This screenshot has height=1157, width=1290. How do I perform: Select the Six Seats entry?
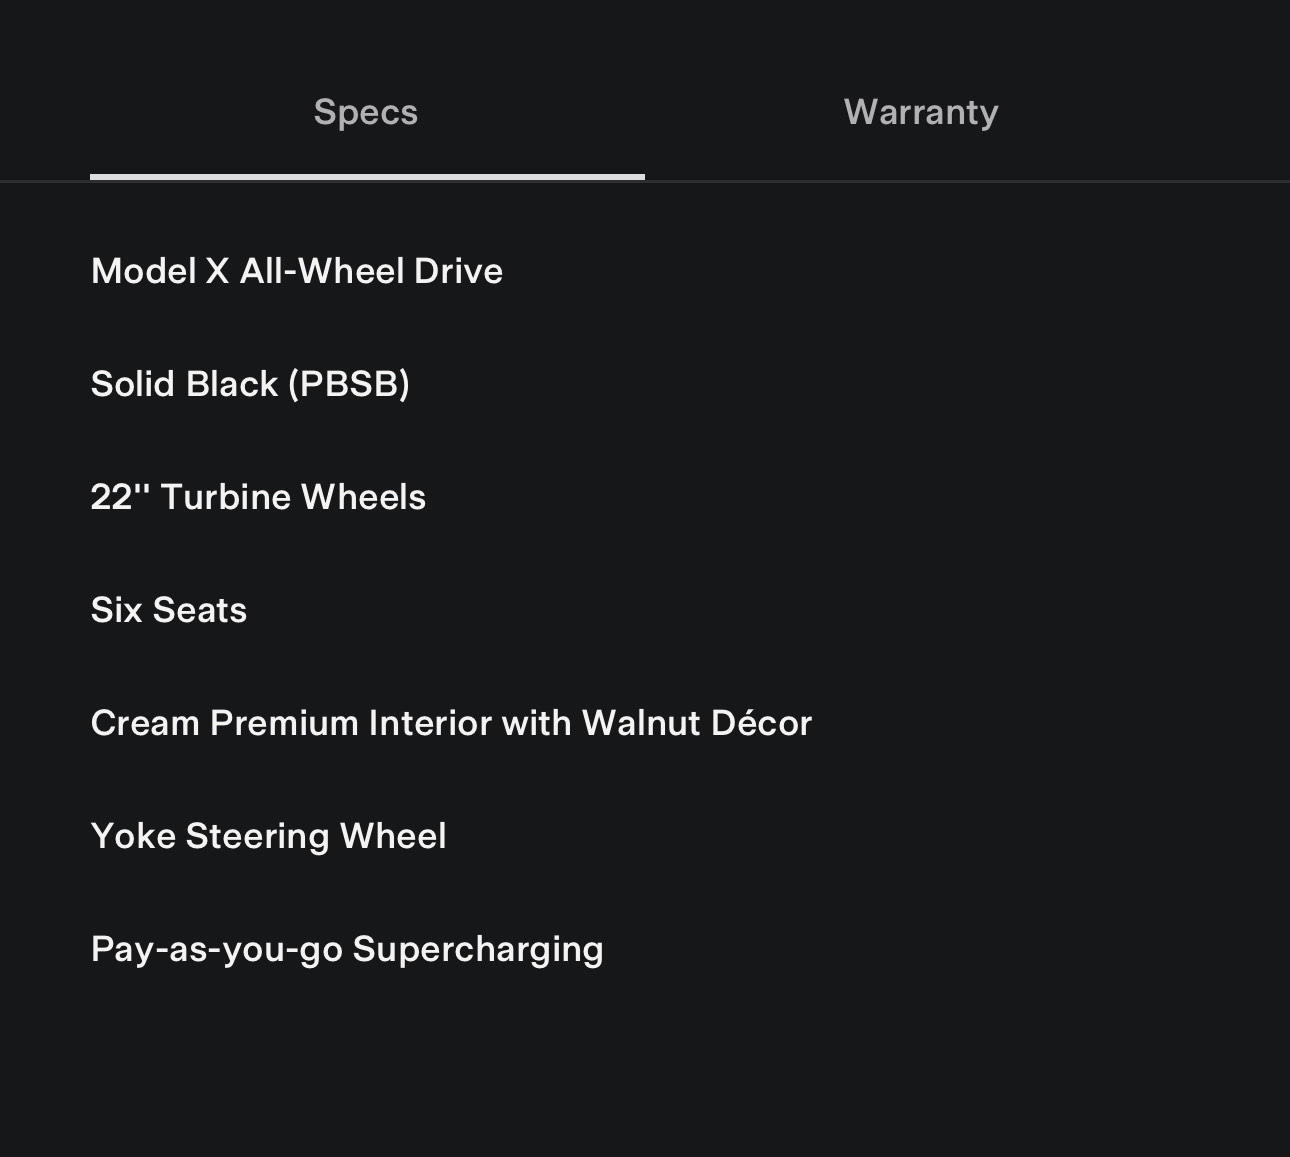(169, 610)
